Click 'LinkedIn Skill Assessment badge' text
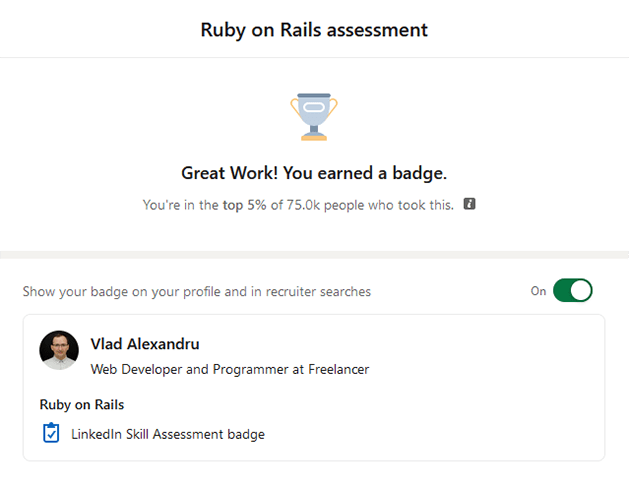 click(x=168, y=434)
